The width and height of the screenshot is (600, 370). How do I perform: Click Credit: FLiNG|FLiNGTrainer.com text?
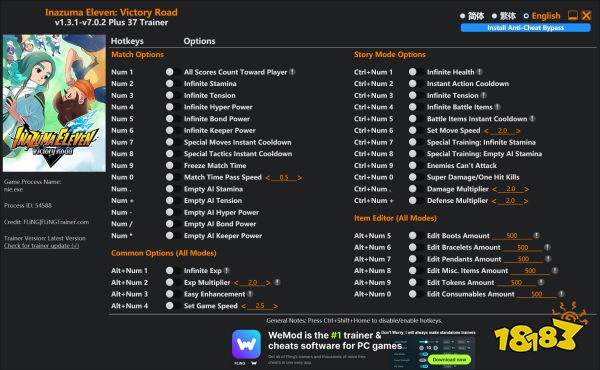[46, 222]
